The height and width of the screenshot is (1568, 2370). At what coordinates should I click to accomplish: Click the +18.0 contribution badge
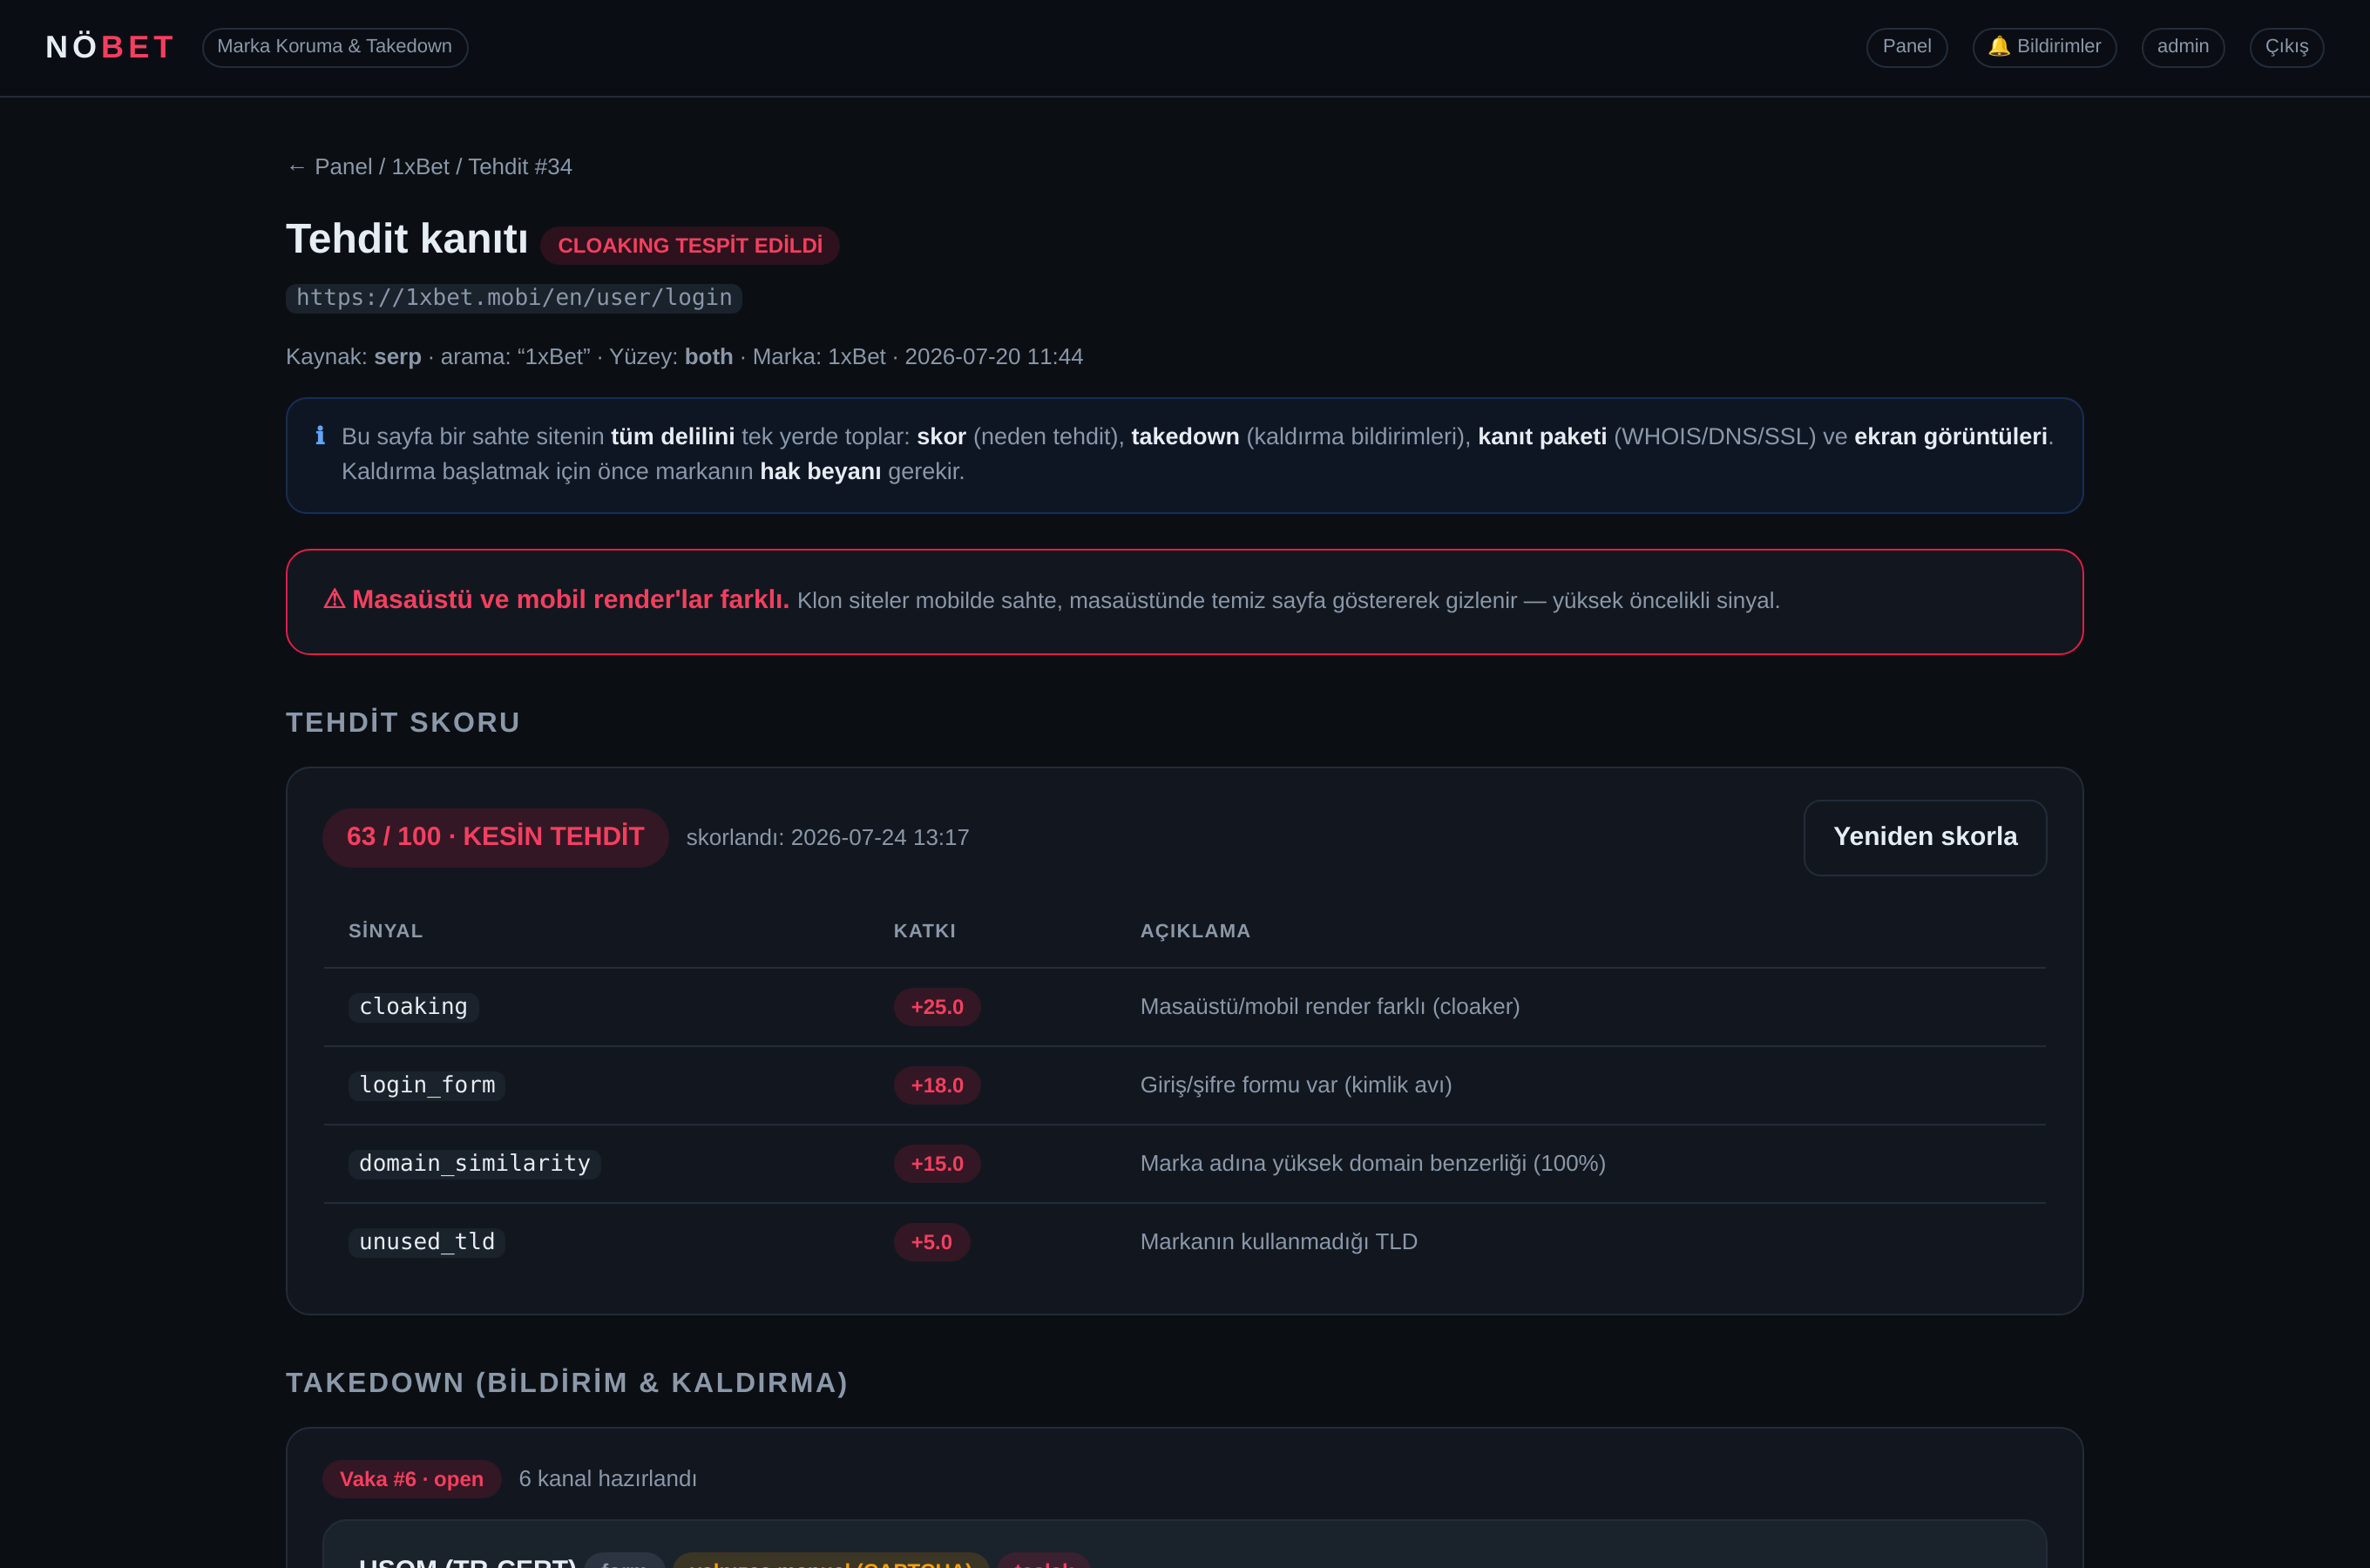(x=936, y=1085)
